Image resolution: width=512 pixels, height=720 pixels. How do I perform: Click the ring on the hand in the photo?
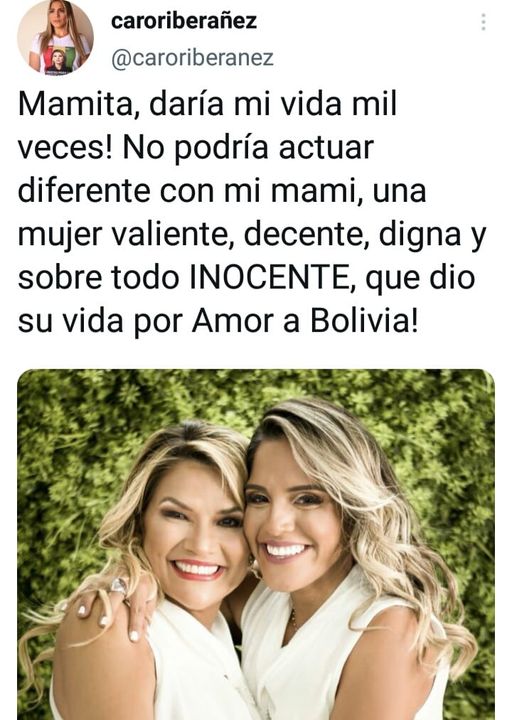pyautogui.click(x=118, y=586)
